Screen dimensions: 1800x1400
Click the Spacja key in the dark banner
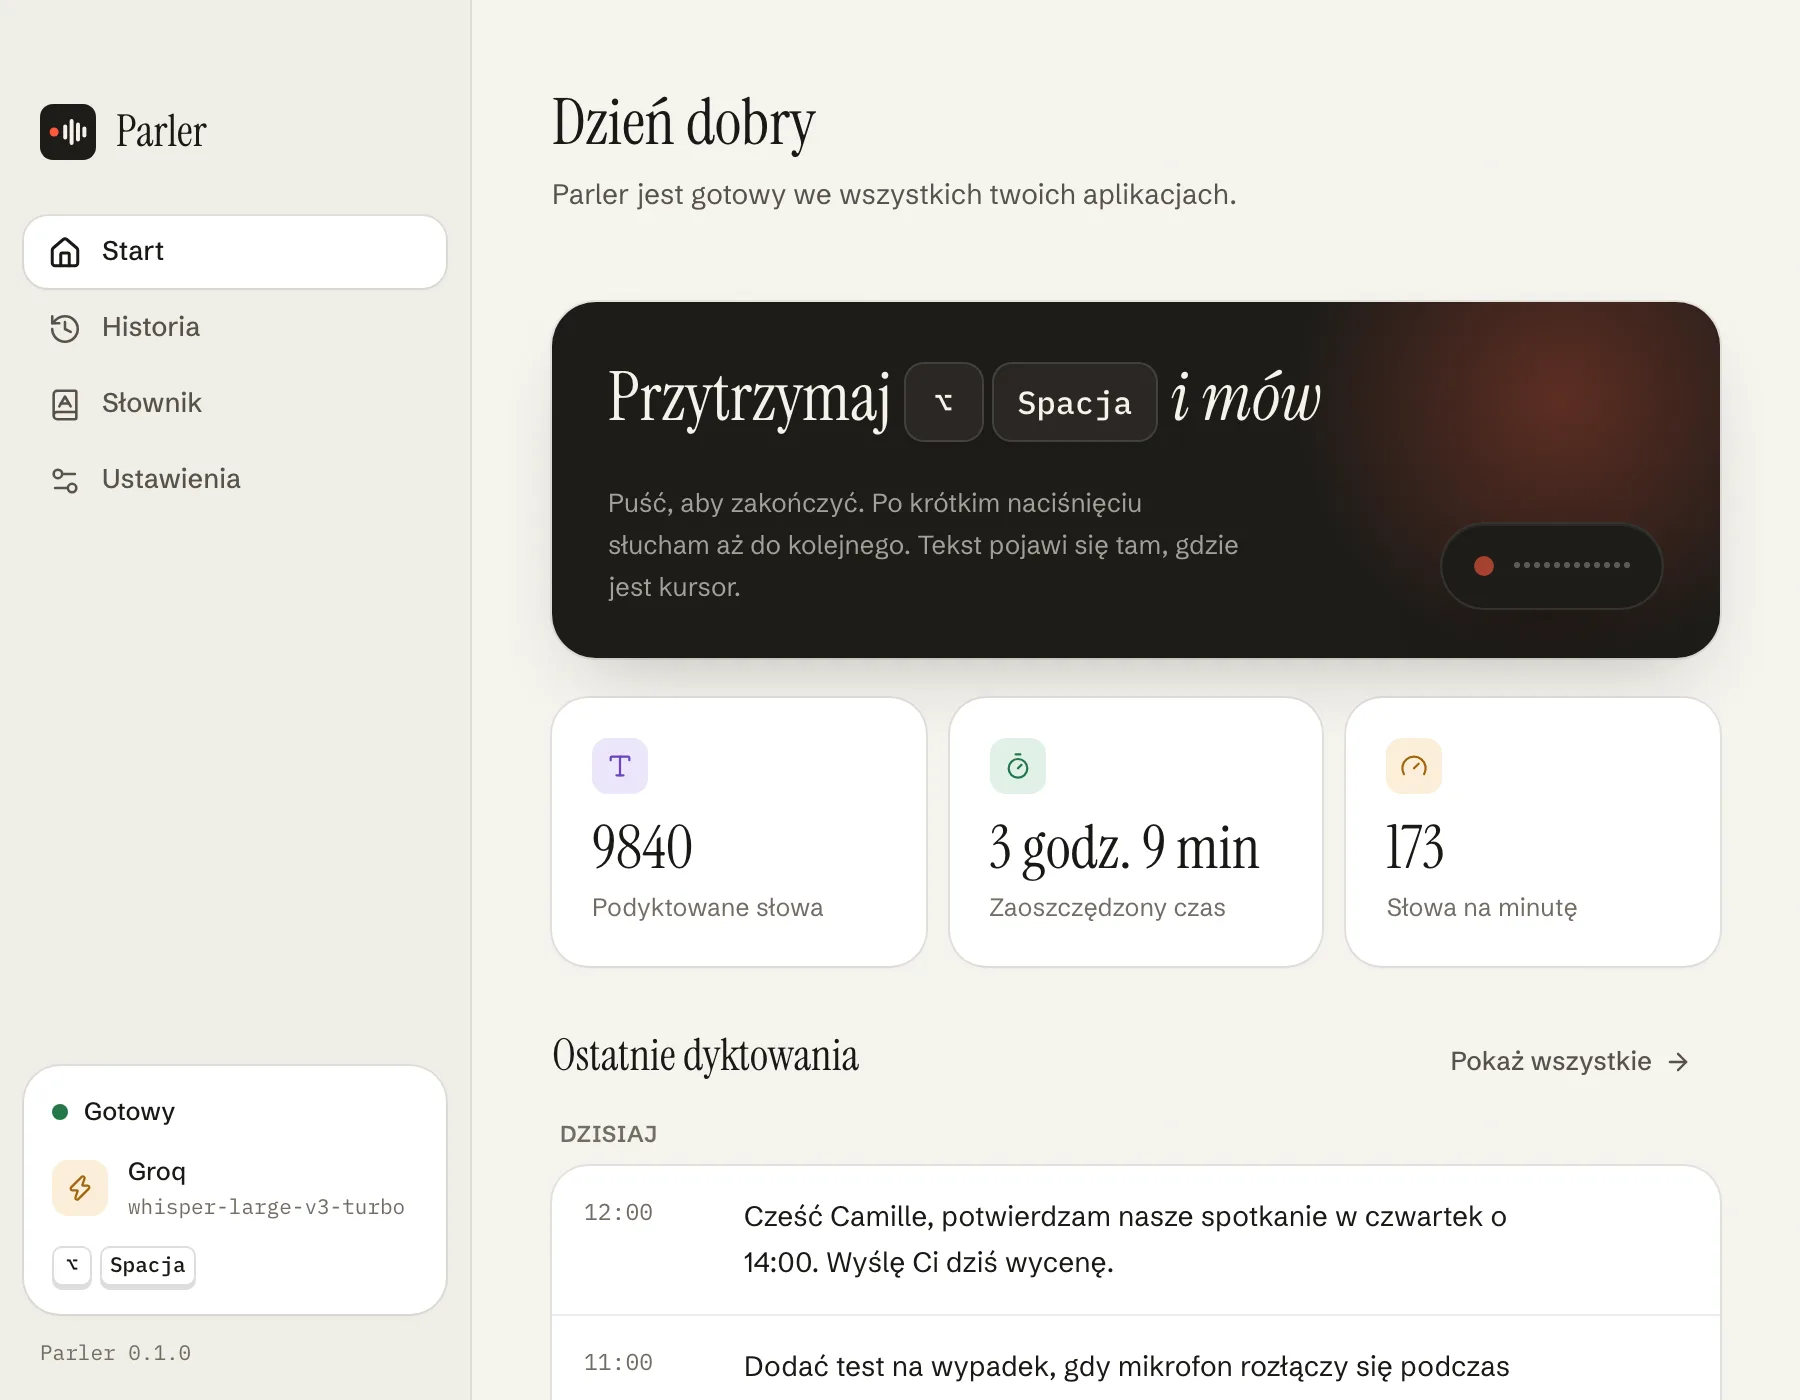pyautogui.click(x=1075, y=402)
